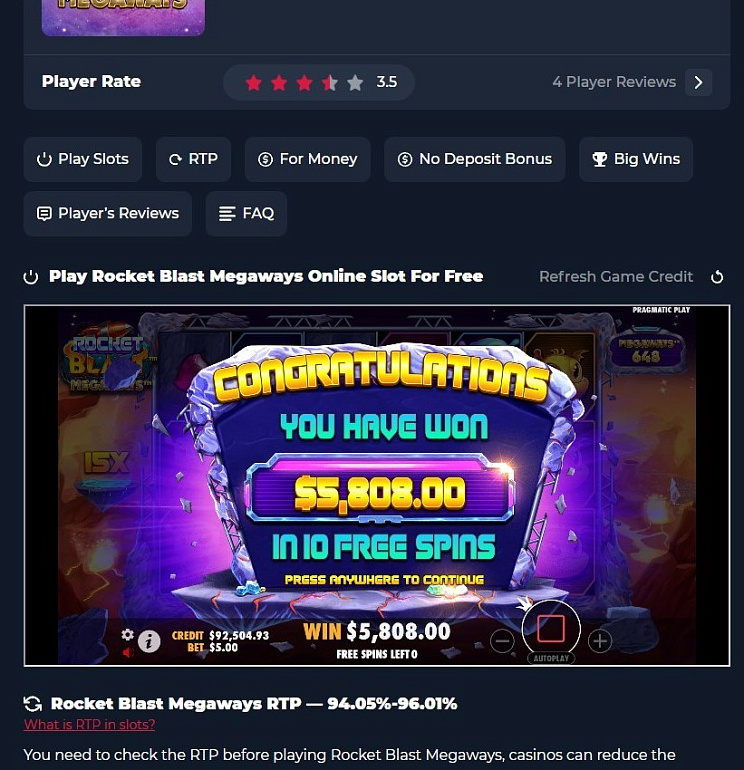
Task: Open the game info icon
Action: coord(149,641)
